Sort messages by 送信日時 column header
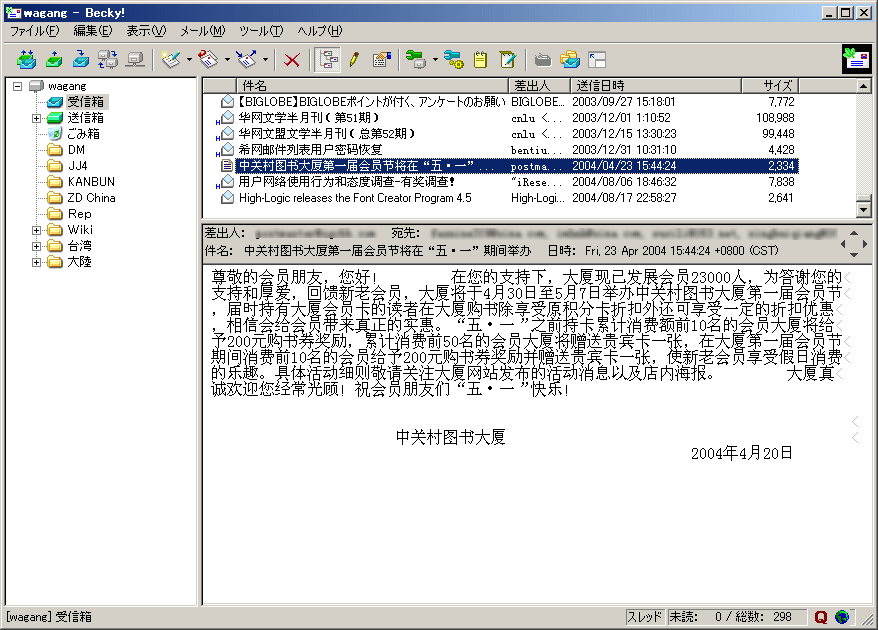 click(x=655, y=85)
